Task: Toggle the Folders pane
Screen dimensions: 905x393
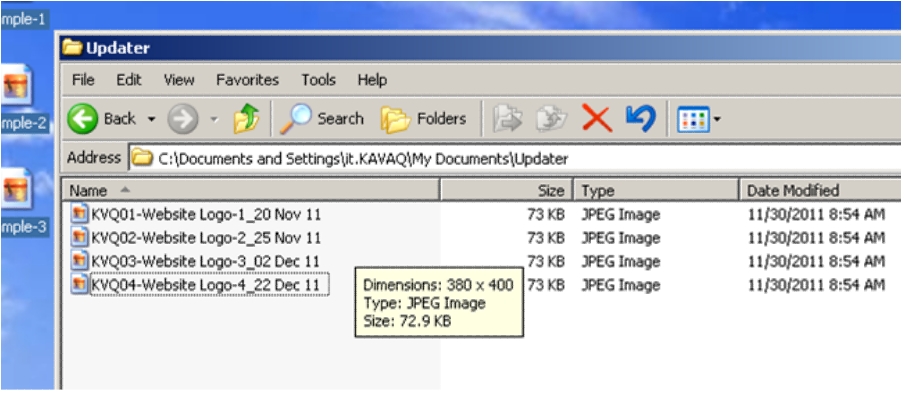Action: tap(423, 119)
